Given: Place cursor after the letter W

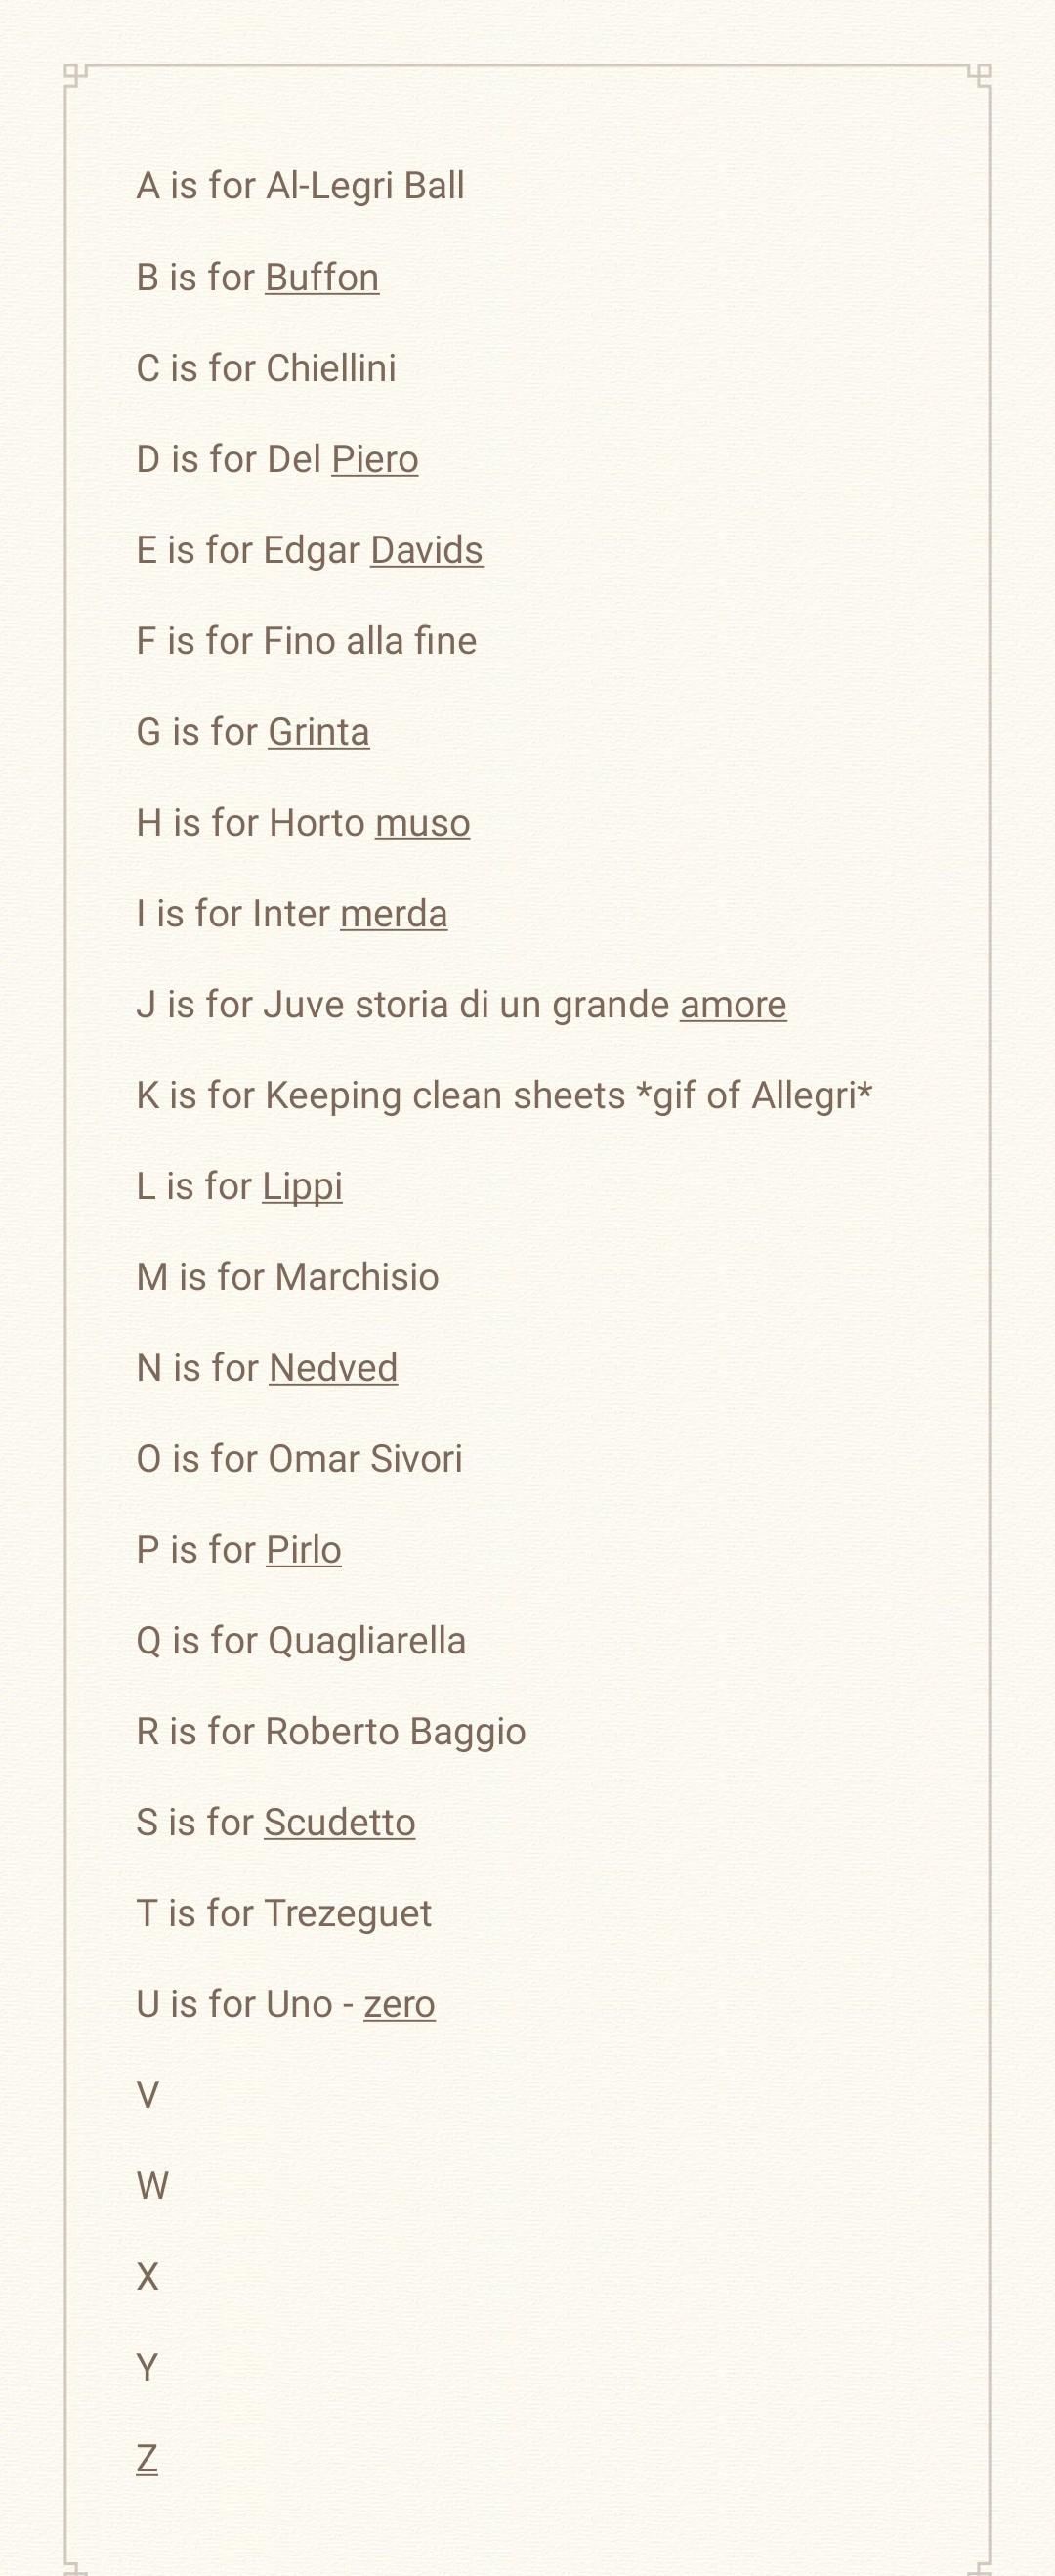Looking at the screenshot, I should tap(171, 2186).
